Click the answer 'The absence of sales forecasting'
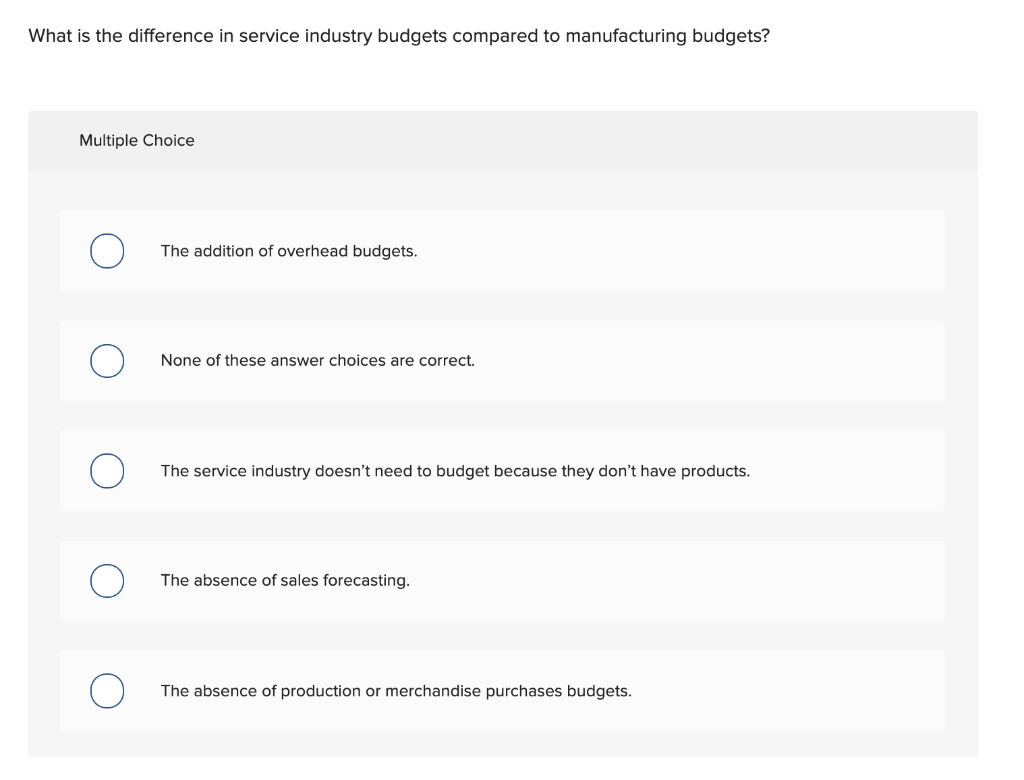The height and width of the screenshot is (780, 1024). 285,581
